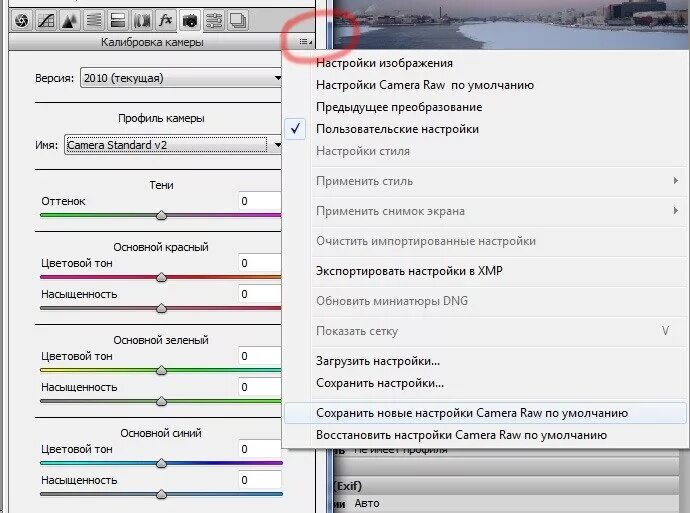Click the Авто value text
The height and width of the screenshot is (513, 690).
tap(367, 503)
